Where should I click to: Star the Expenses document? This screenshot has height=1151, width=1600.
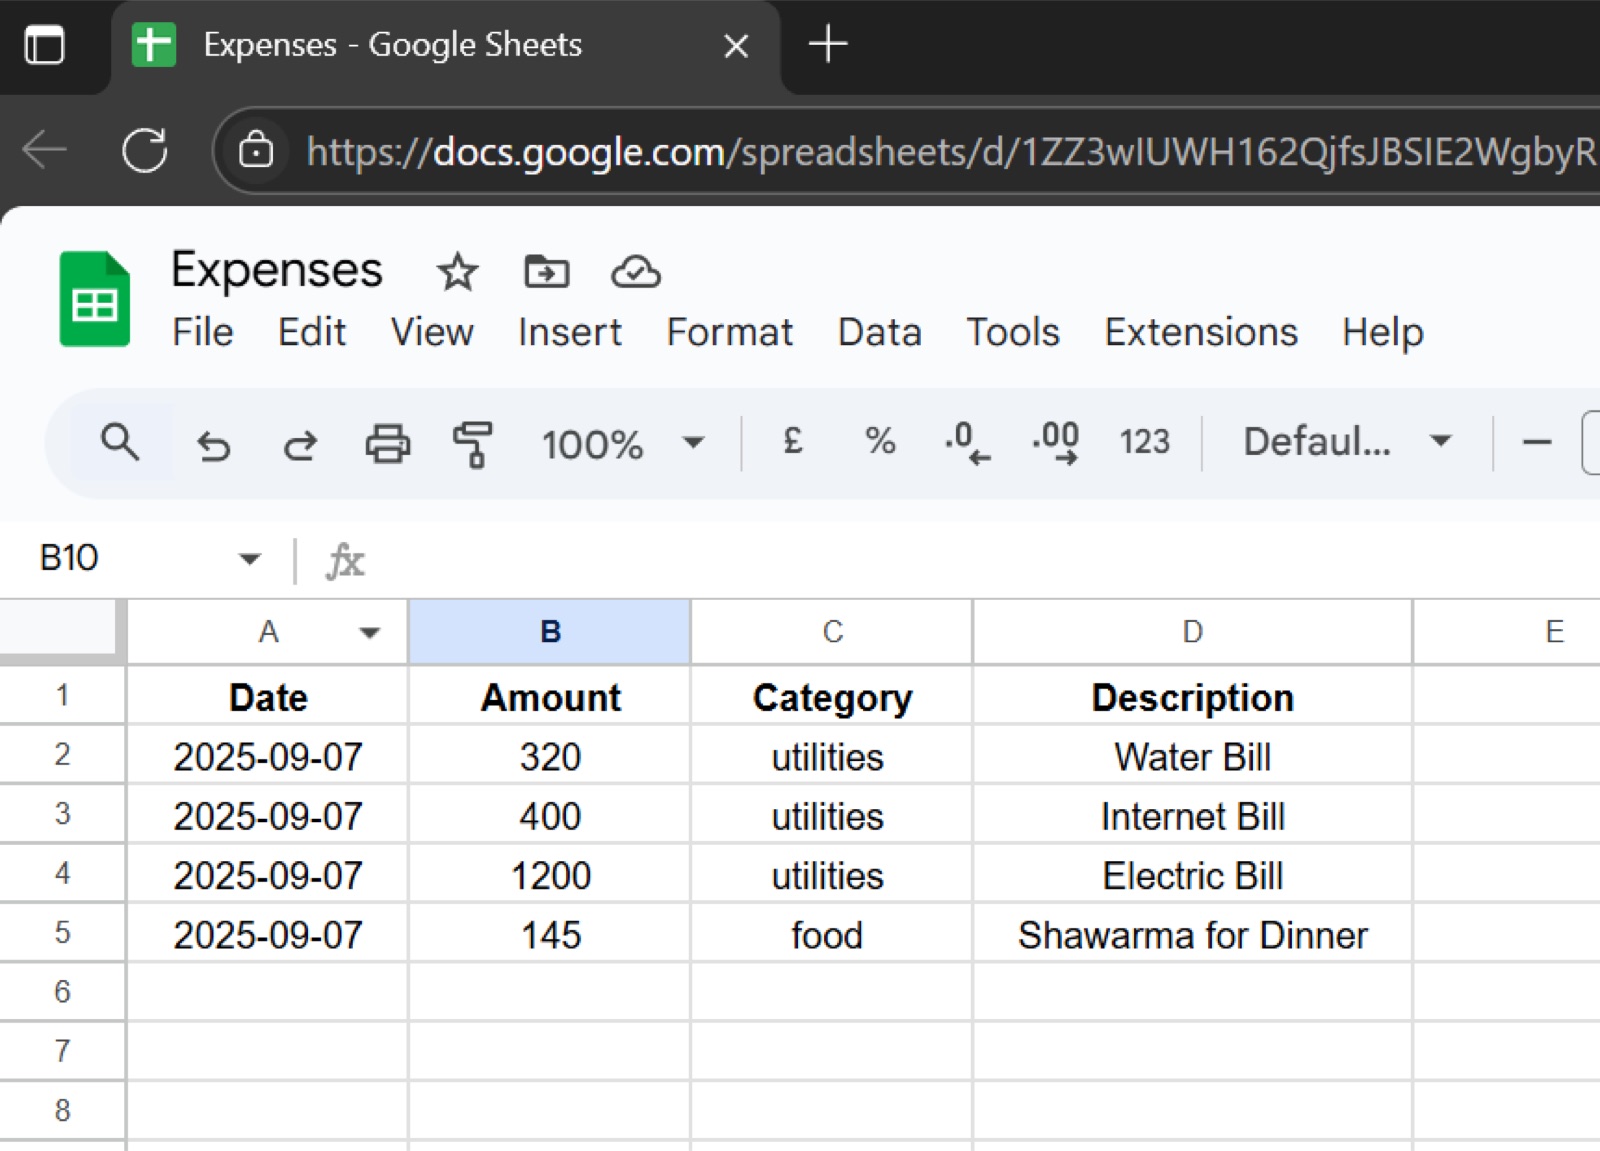[458, 271]
